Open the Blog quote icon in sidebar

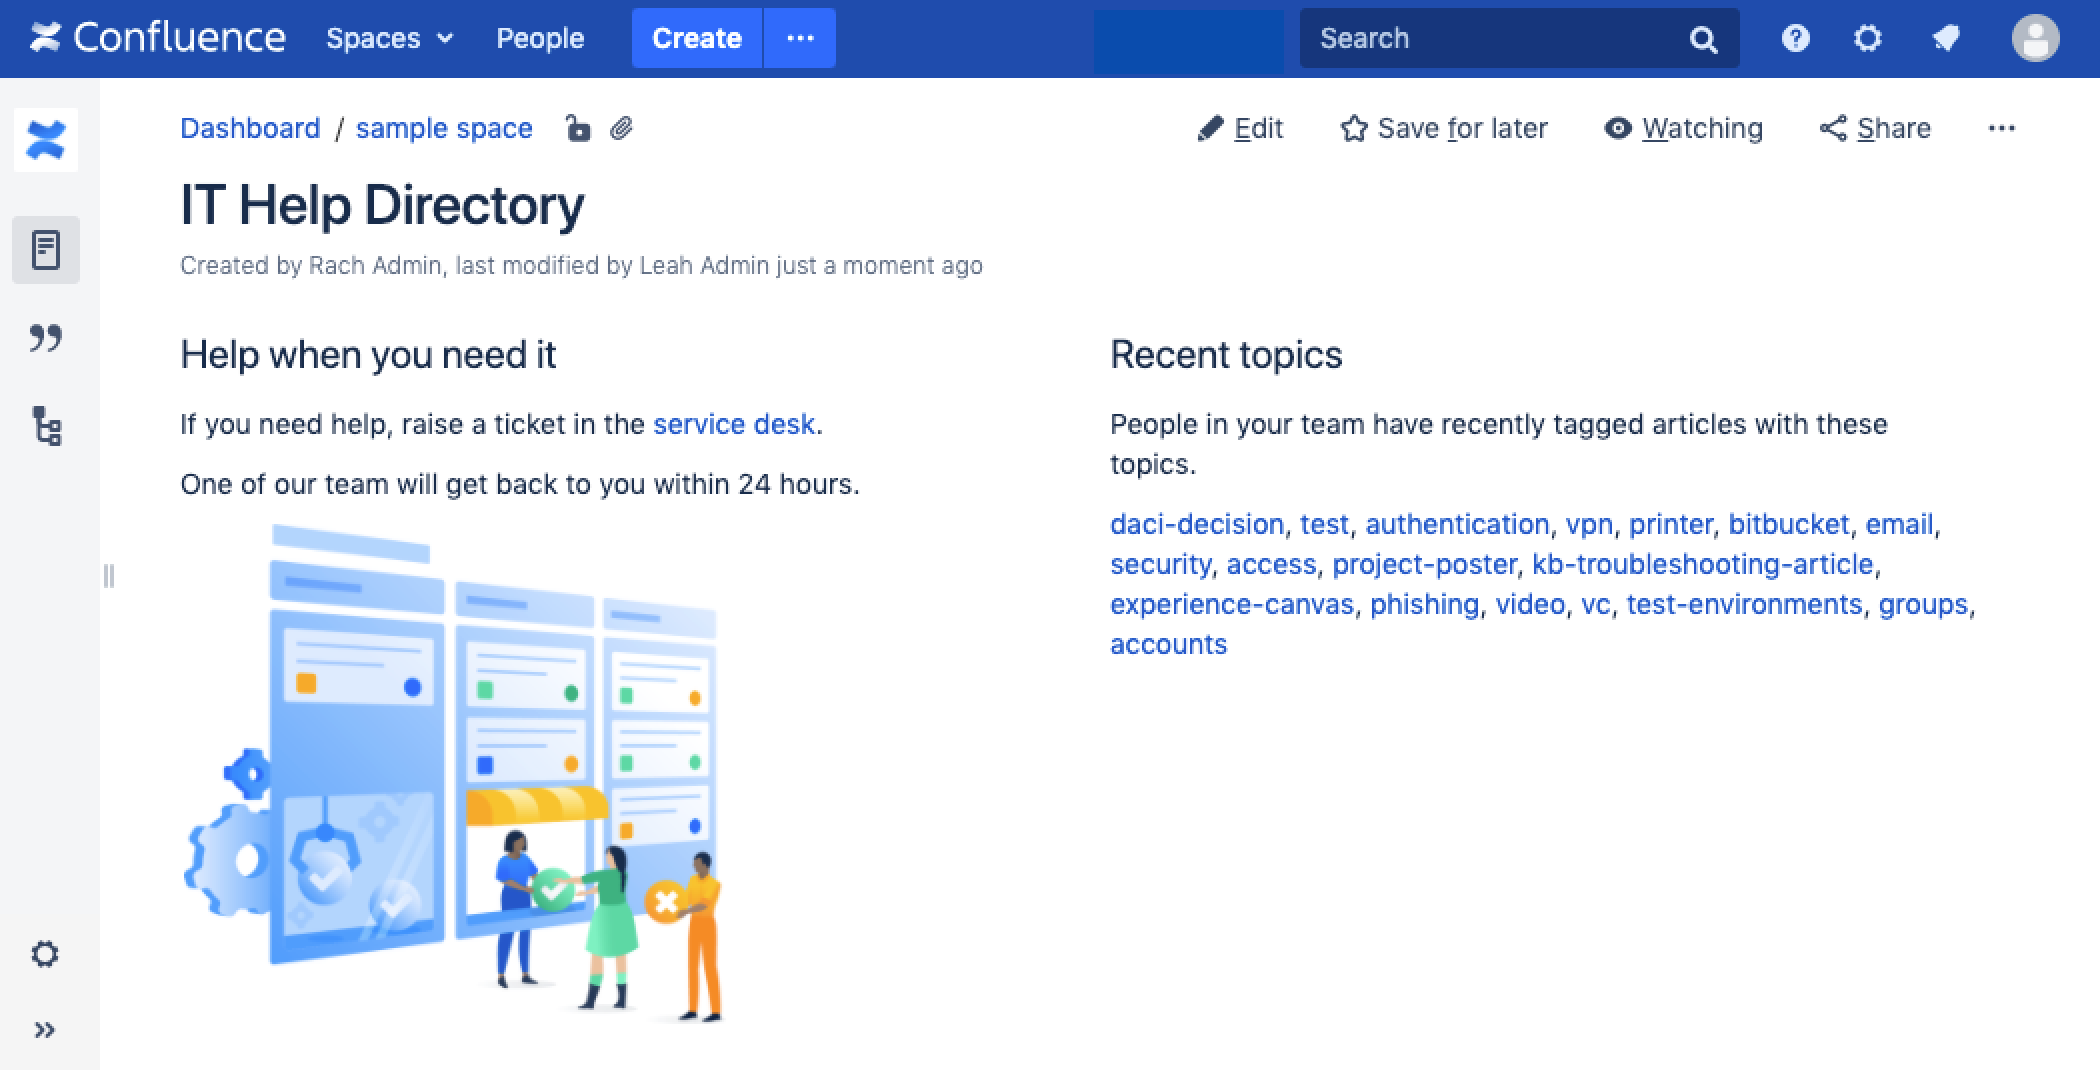coord(46,338)
